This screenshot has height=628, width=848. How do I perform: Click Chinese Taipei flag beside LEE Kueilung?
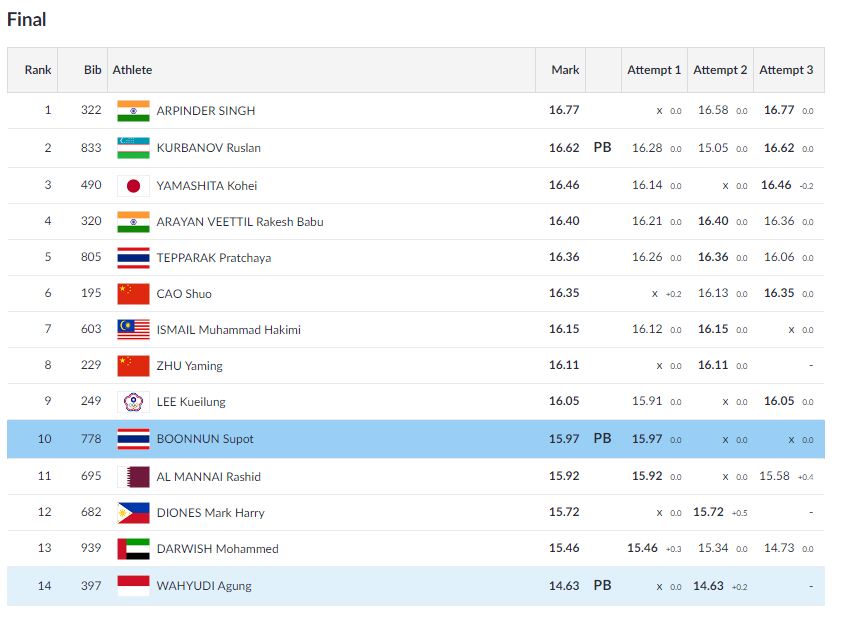coord(133,402)
